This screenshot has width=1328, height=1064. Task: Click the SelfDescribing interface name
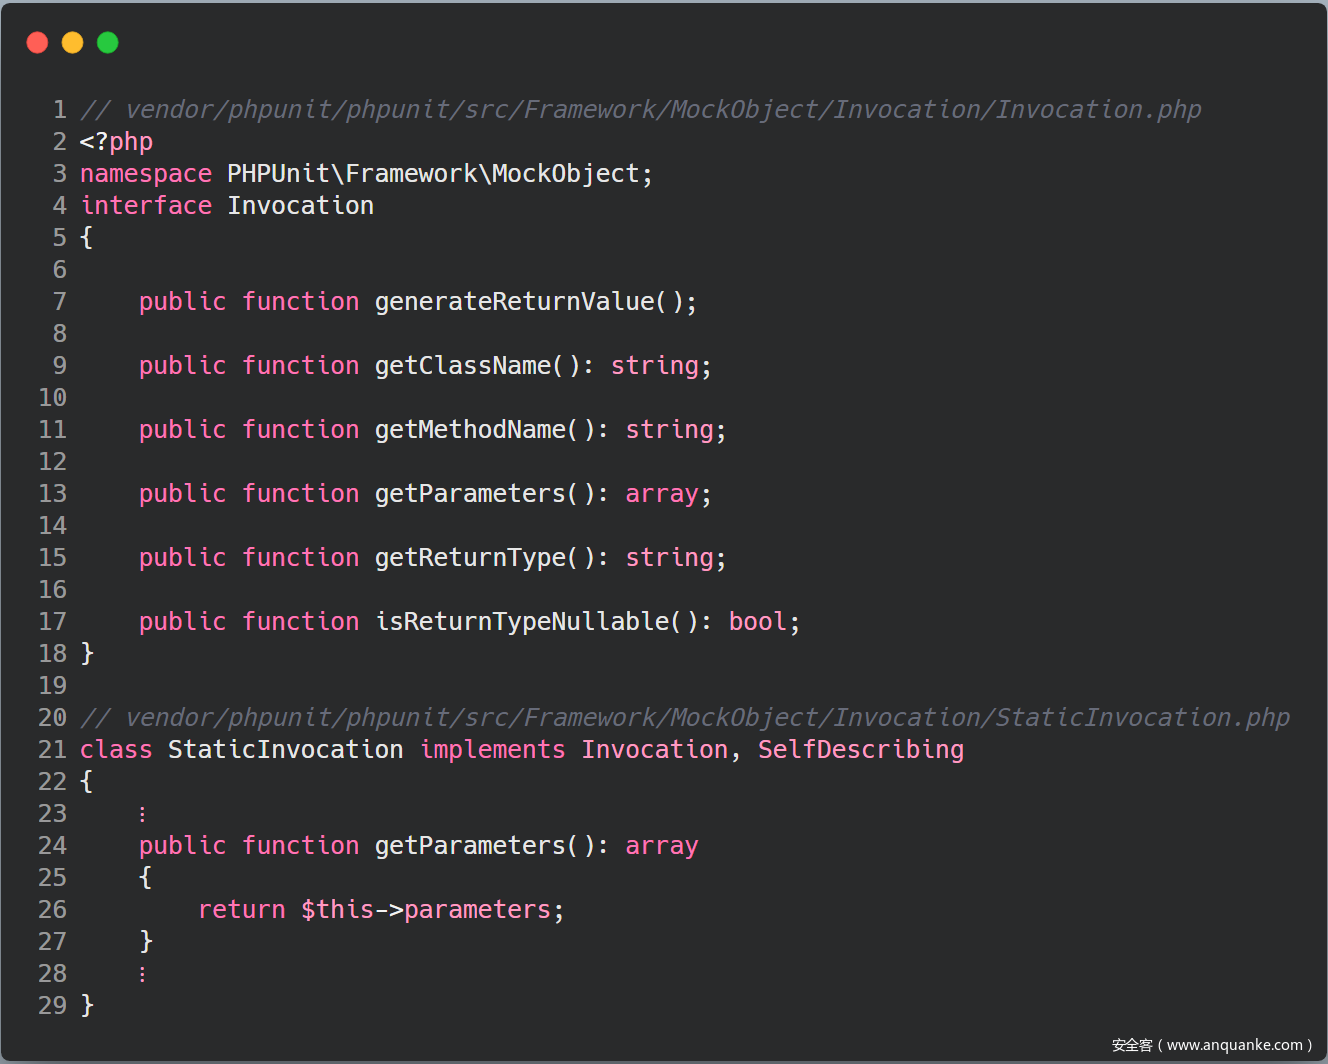point(860,750)
